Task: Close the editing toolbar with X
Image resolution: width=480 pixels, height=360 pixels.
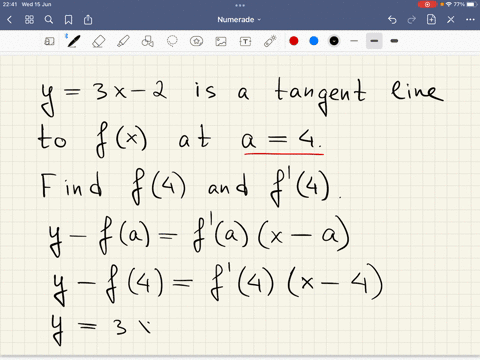Action: pyautogui.click(x=451, y=20)
